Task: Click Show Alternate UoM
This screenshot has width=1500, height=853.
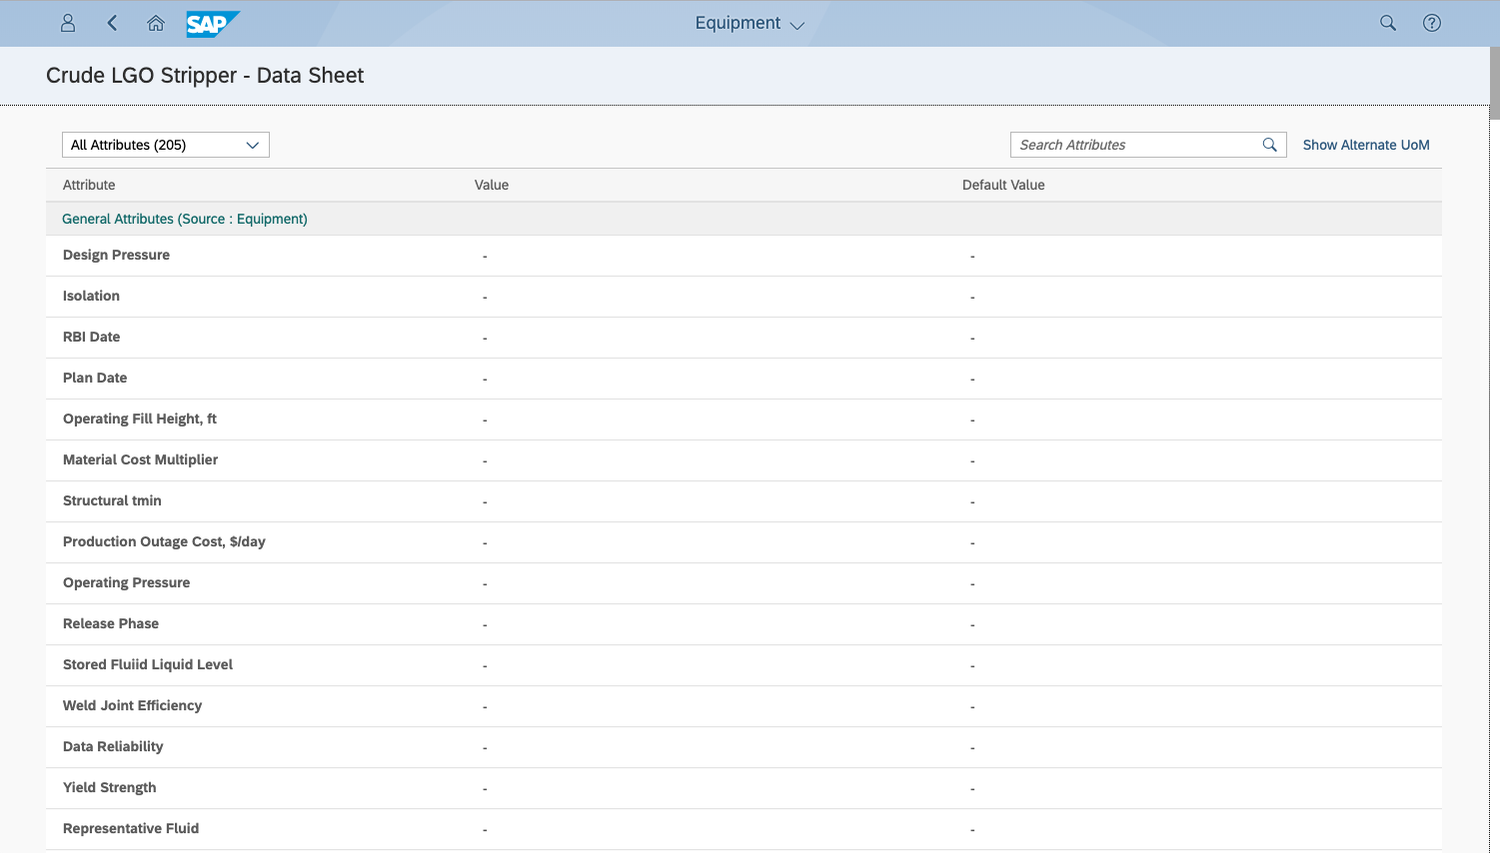Action: tap(1366, 144)
